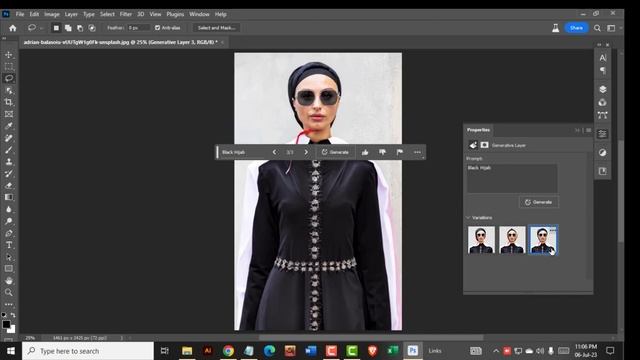Viewport: 640px width, 360px height.
Task: Open the Character panel icon
Action: (x=602, y=58)
